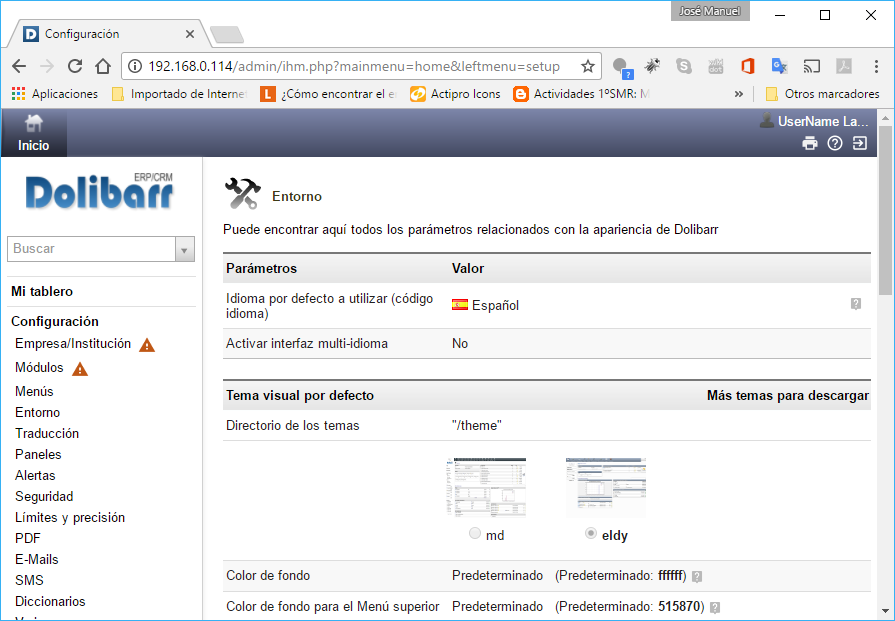Click the Office extension icon
895x621 pixels.
(x=747, y=67)
